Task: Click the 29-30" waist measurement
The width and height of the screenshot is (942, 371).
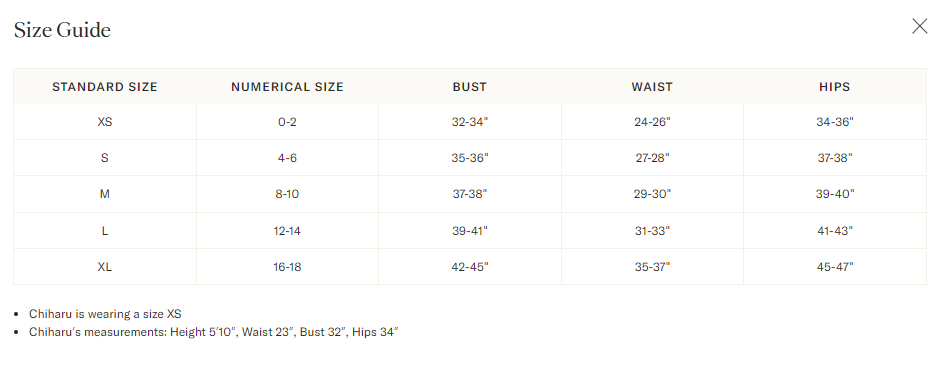Action: [652, 194]
